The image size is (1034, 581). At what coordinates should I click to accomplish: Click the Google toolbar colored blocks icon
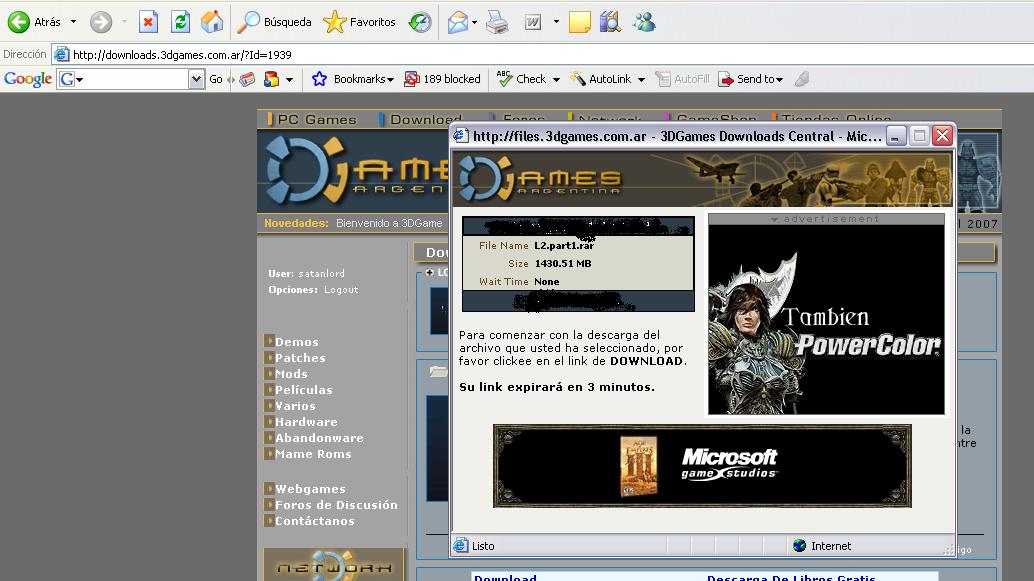pos(271,79)
